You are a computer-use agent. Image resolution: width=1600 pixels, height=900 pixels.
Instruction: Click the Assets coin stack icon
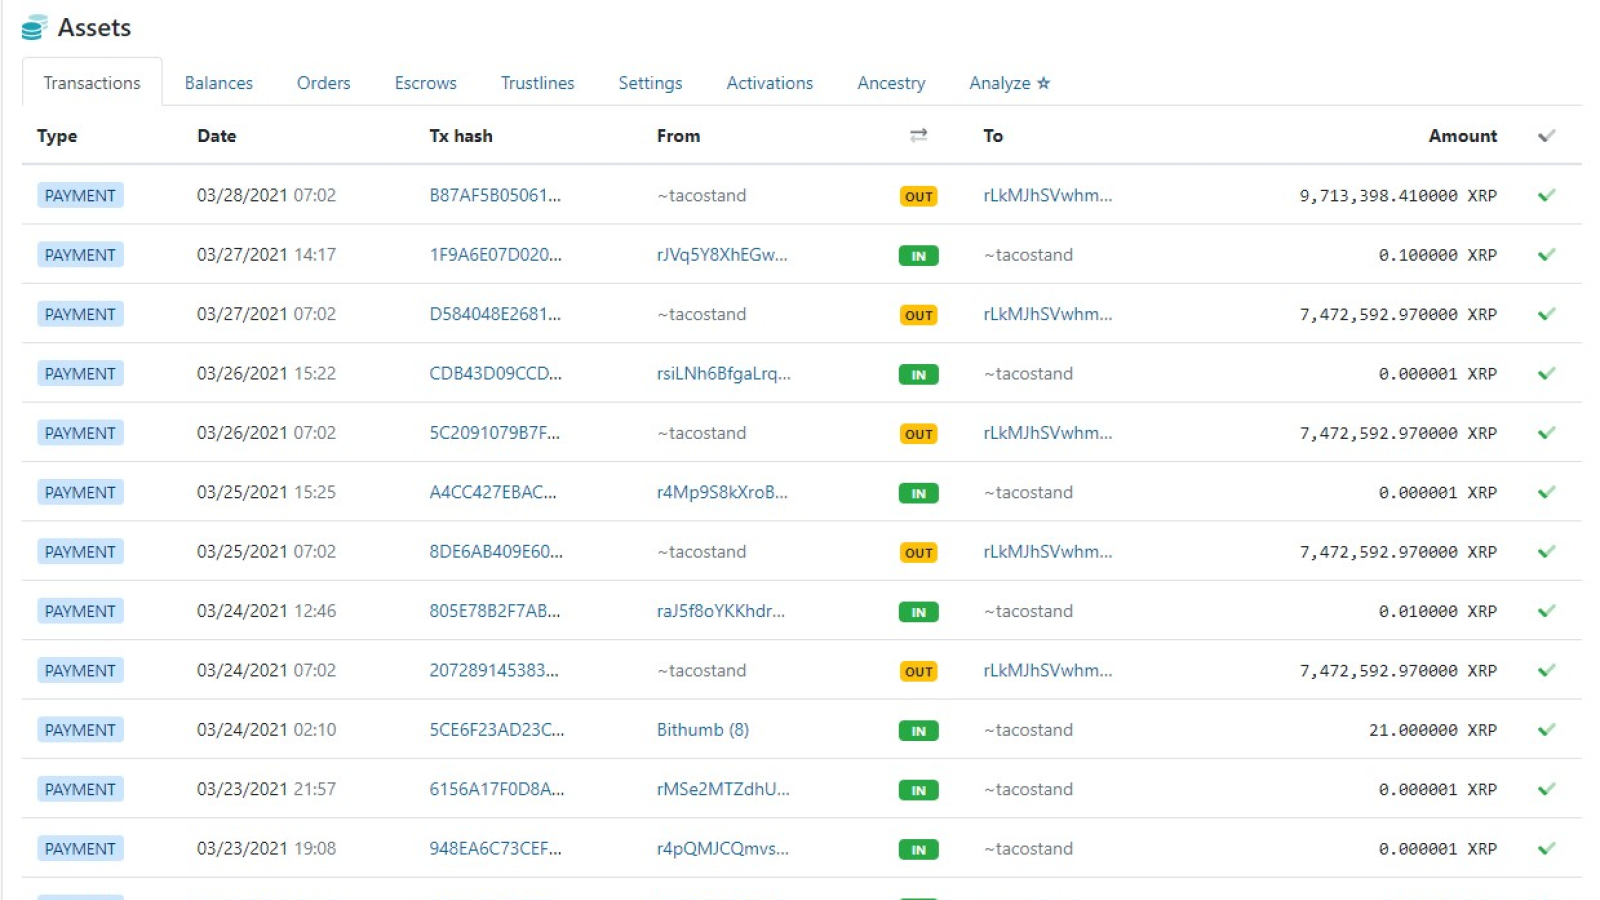pos(34,28)
